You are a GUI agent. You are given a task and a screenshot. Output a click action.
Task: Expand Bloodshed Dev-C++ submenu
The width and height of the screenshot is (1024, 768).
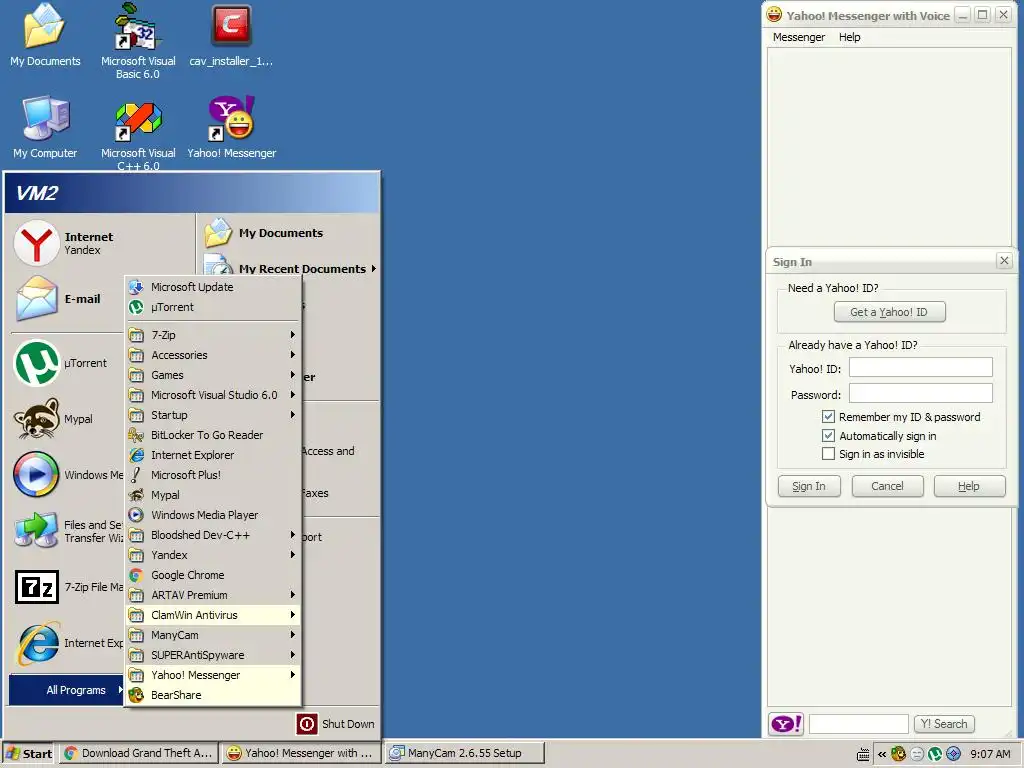click(x=213, y=535)
